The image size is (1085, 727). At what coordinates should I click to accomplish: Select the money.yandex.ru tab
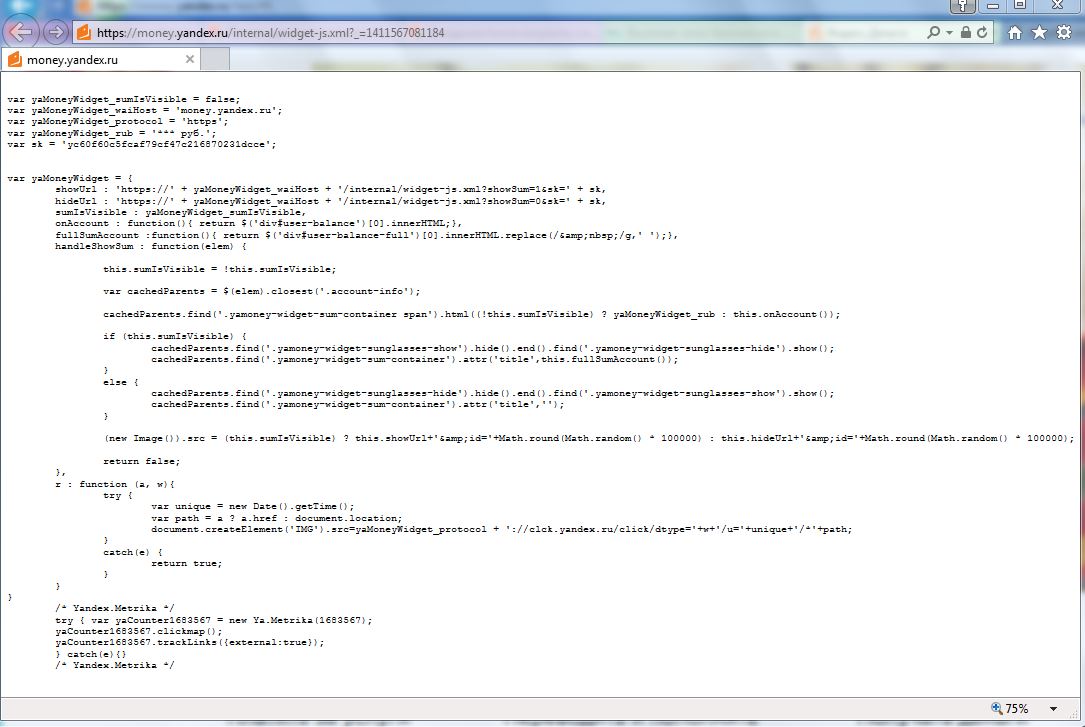point(101,59)
